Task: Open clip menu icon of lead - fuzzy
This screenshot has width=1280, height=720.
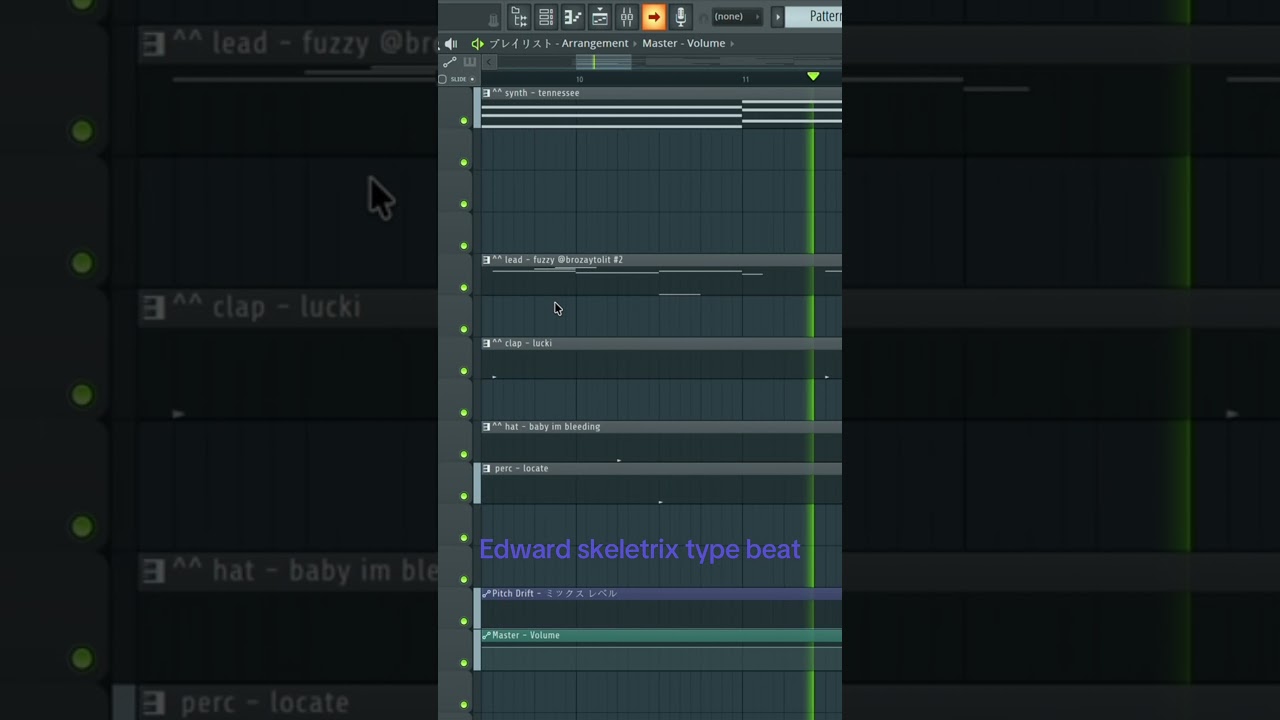Action: pyautogui.click(x=487, y=260)
